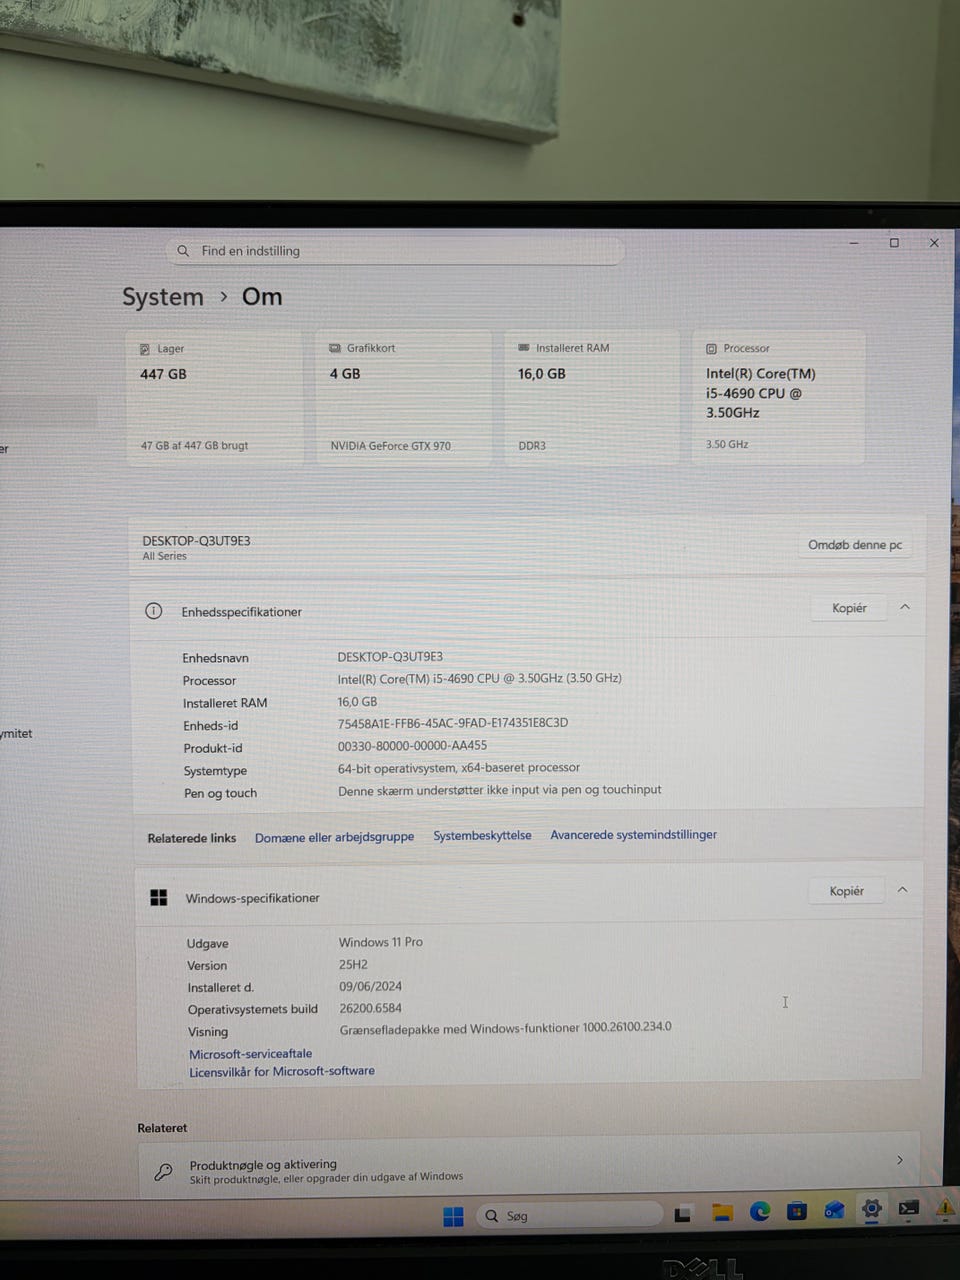This screenshot has width=960, height=1280.
Task: Click the taskbar Søg search box
Action: coord(570,1216)
